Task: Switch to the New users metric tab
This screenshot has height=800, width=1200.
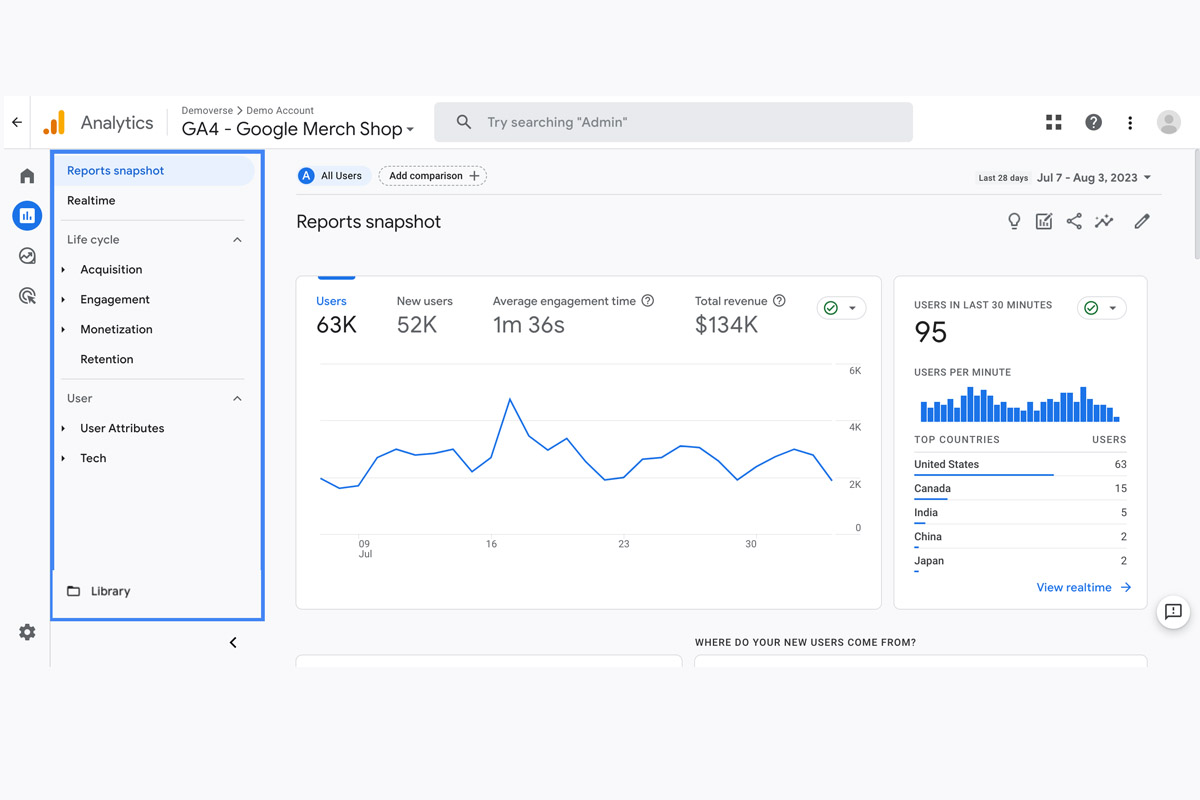Action: click(424, 314)
